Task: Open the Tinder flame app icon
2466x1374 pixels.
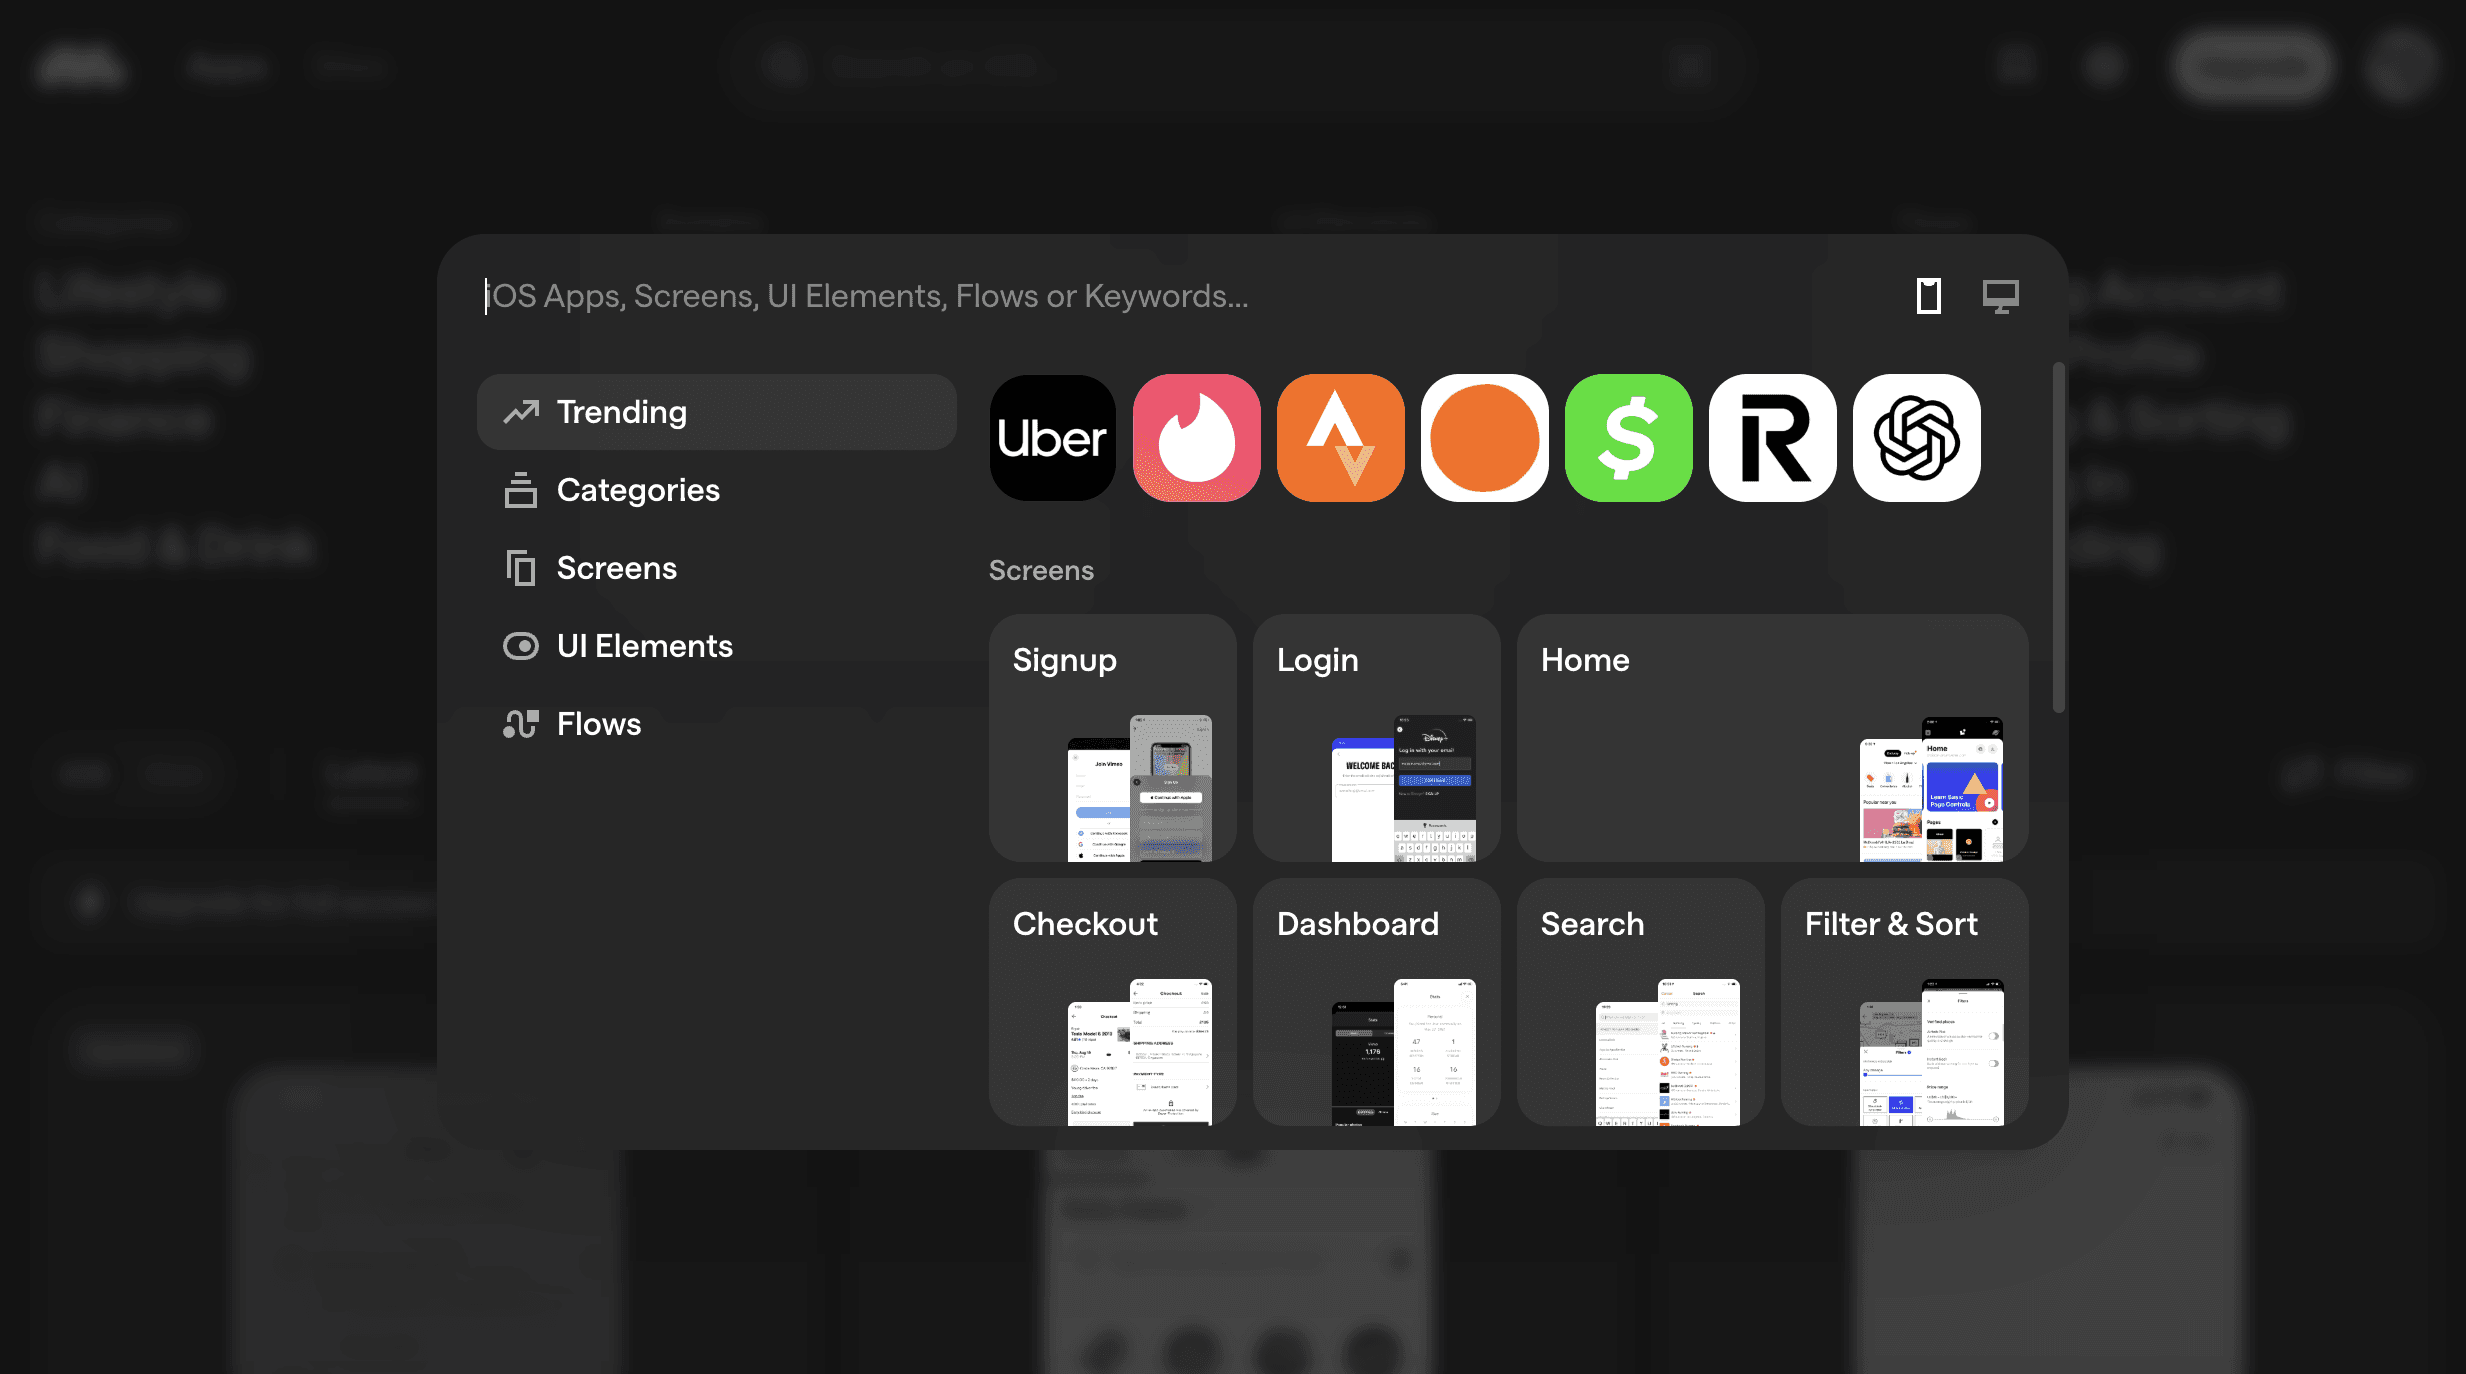Action: [1196, 438]
